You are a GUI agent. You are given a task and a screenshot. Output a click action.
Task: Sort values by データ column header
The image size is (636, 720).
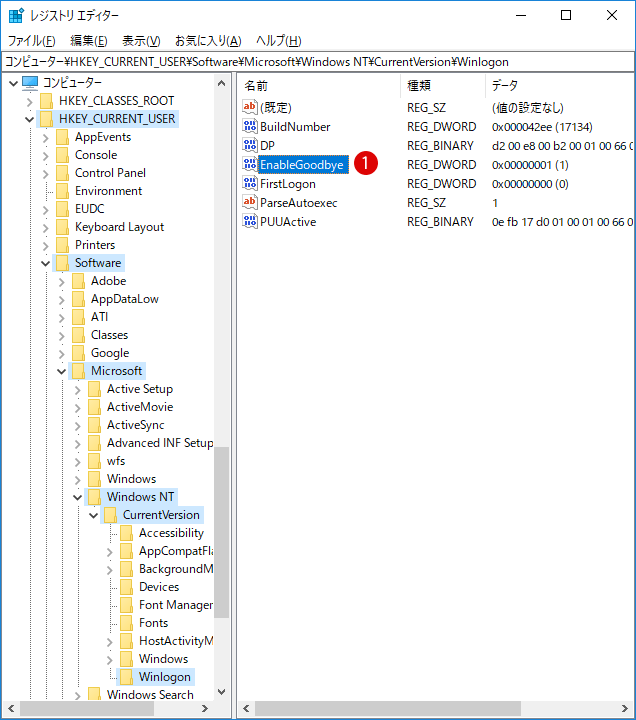[560, 85]
